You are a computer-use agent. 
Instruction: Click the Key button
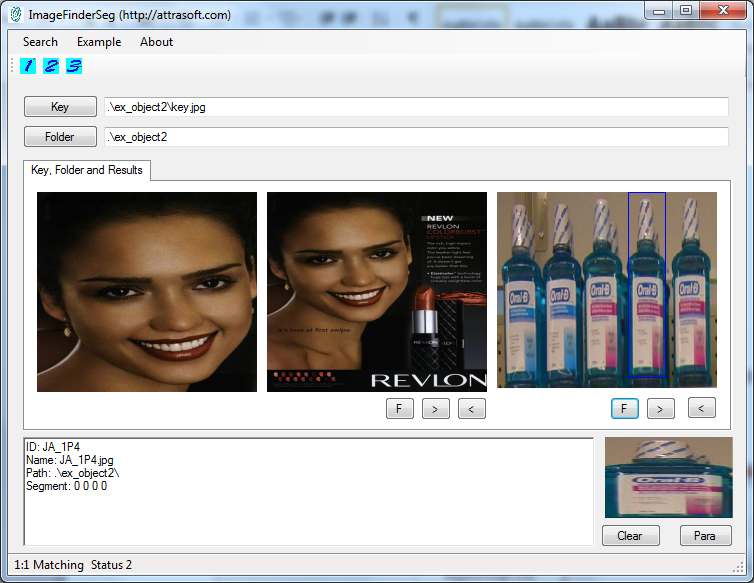60,107
